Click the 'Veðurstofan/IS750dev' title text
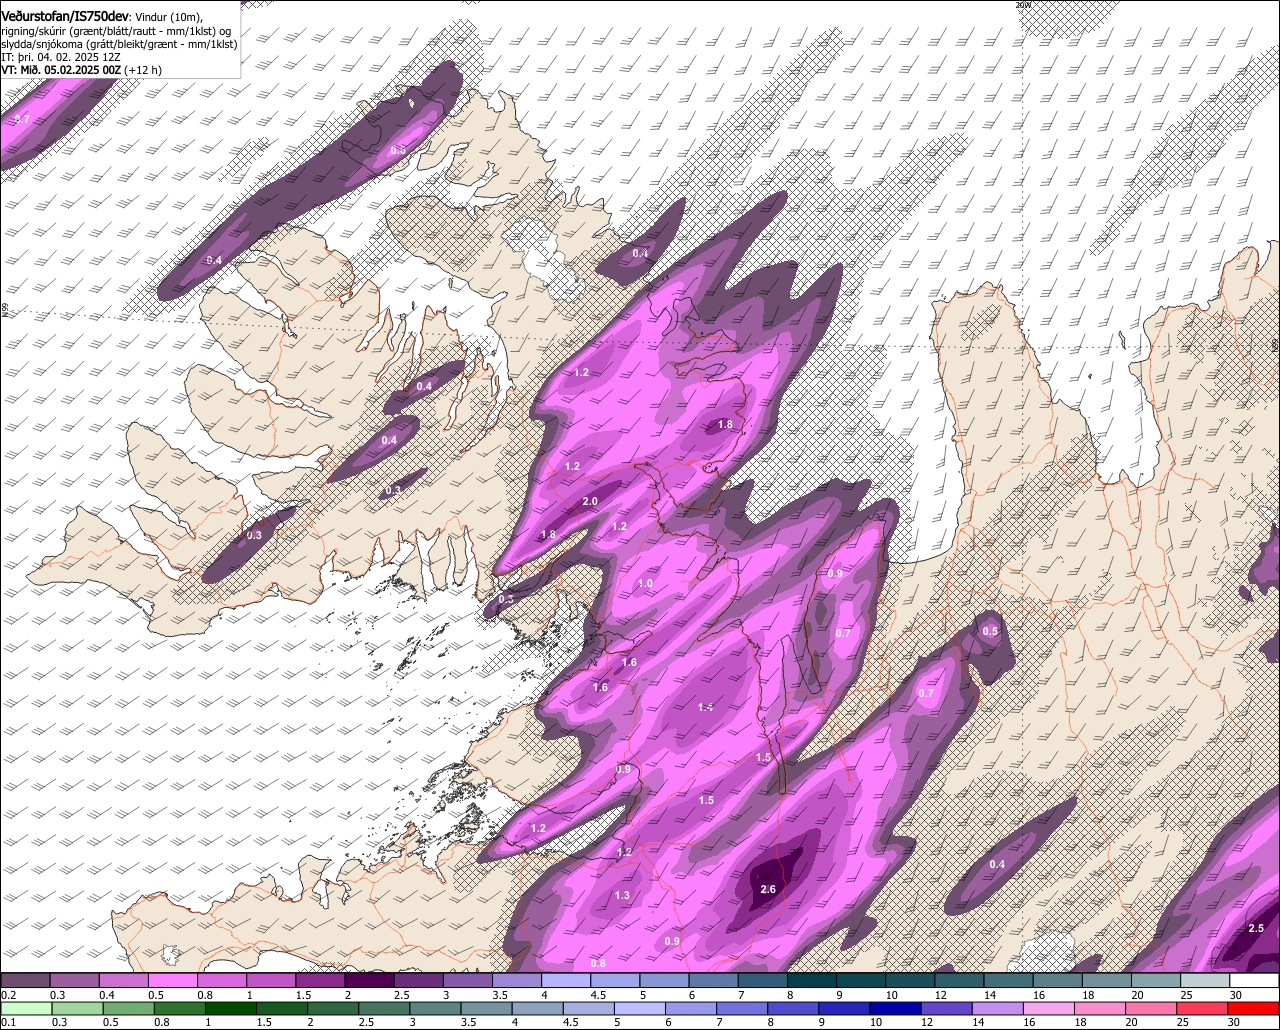The height and width of the screenshot is (1030, 1280). pyautogui.click(x=65, y=16)
